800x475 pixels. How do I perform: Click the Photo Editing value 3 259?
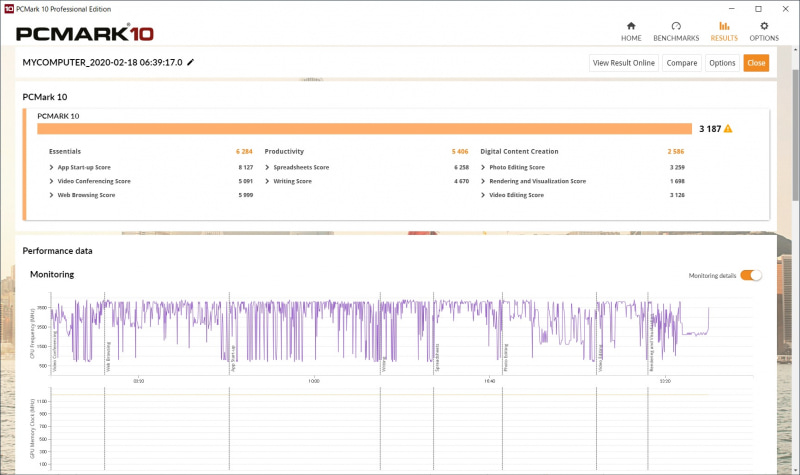(x=677, y=167)
